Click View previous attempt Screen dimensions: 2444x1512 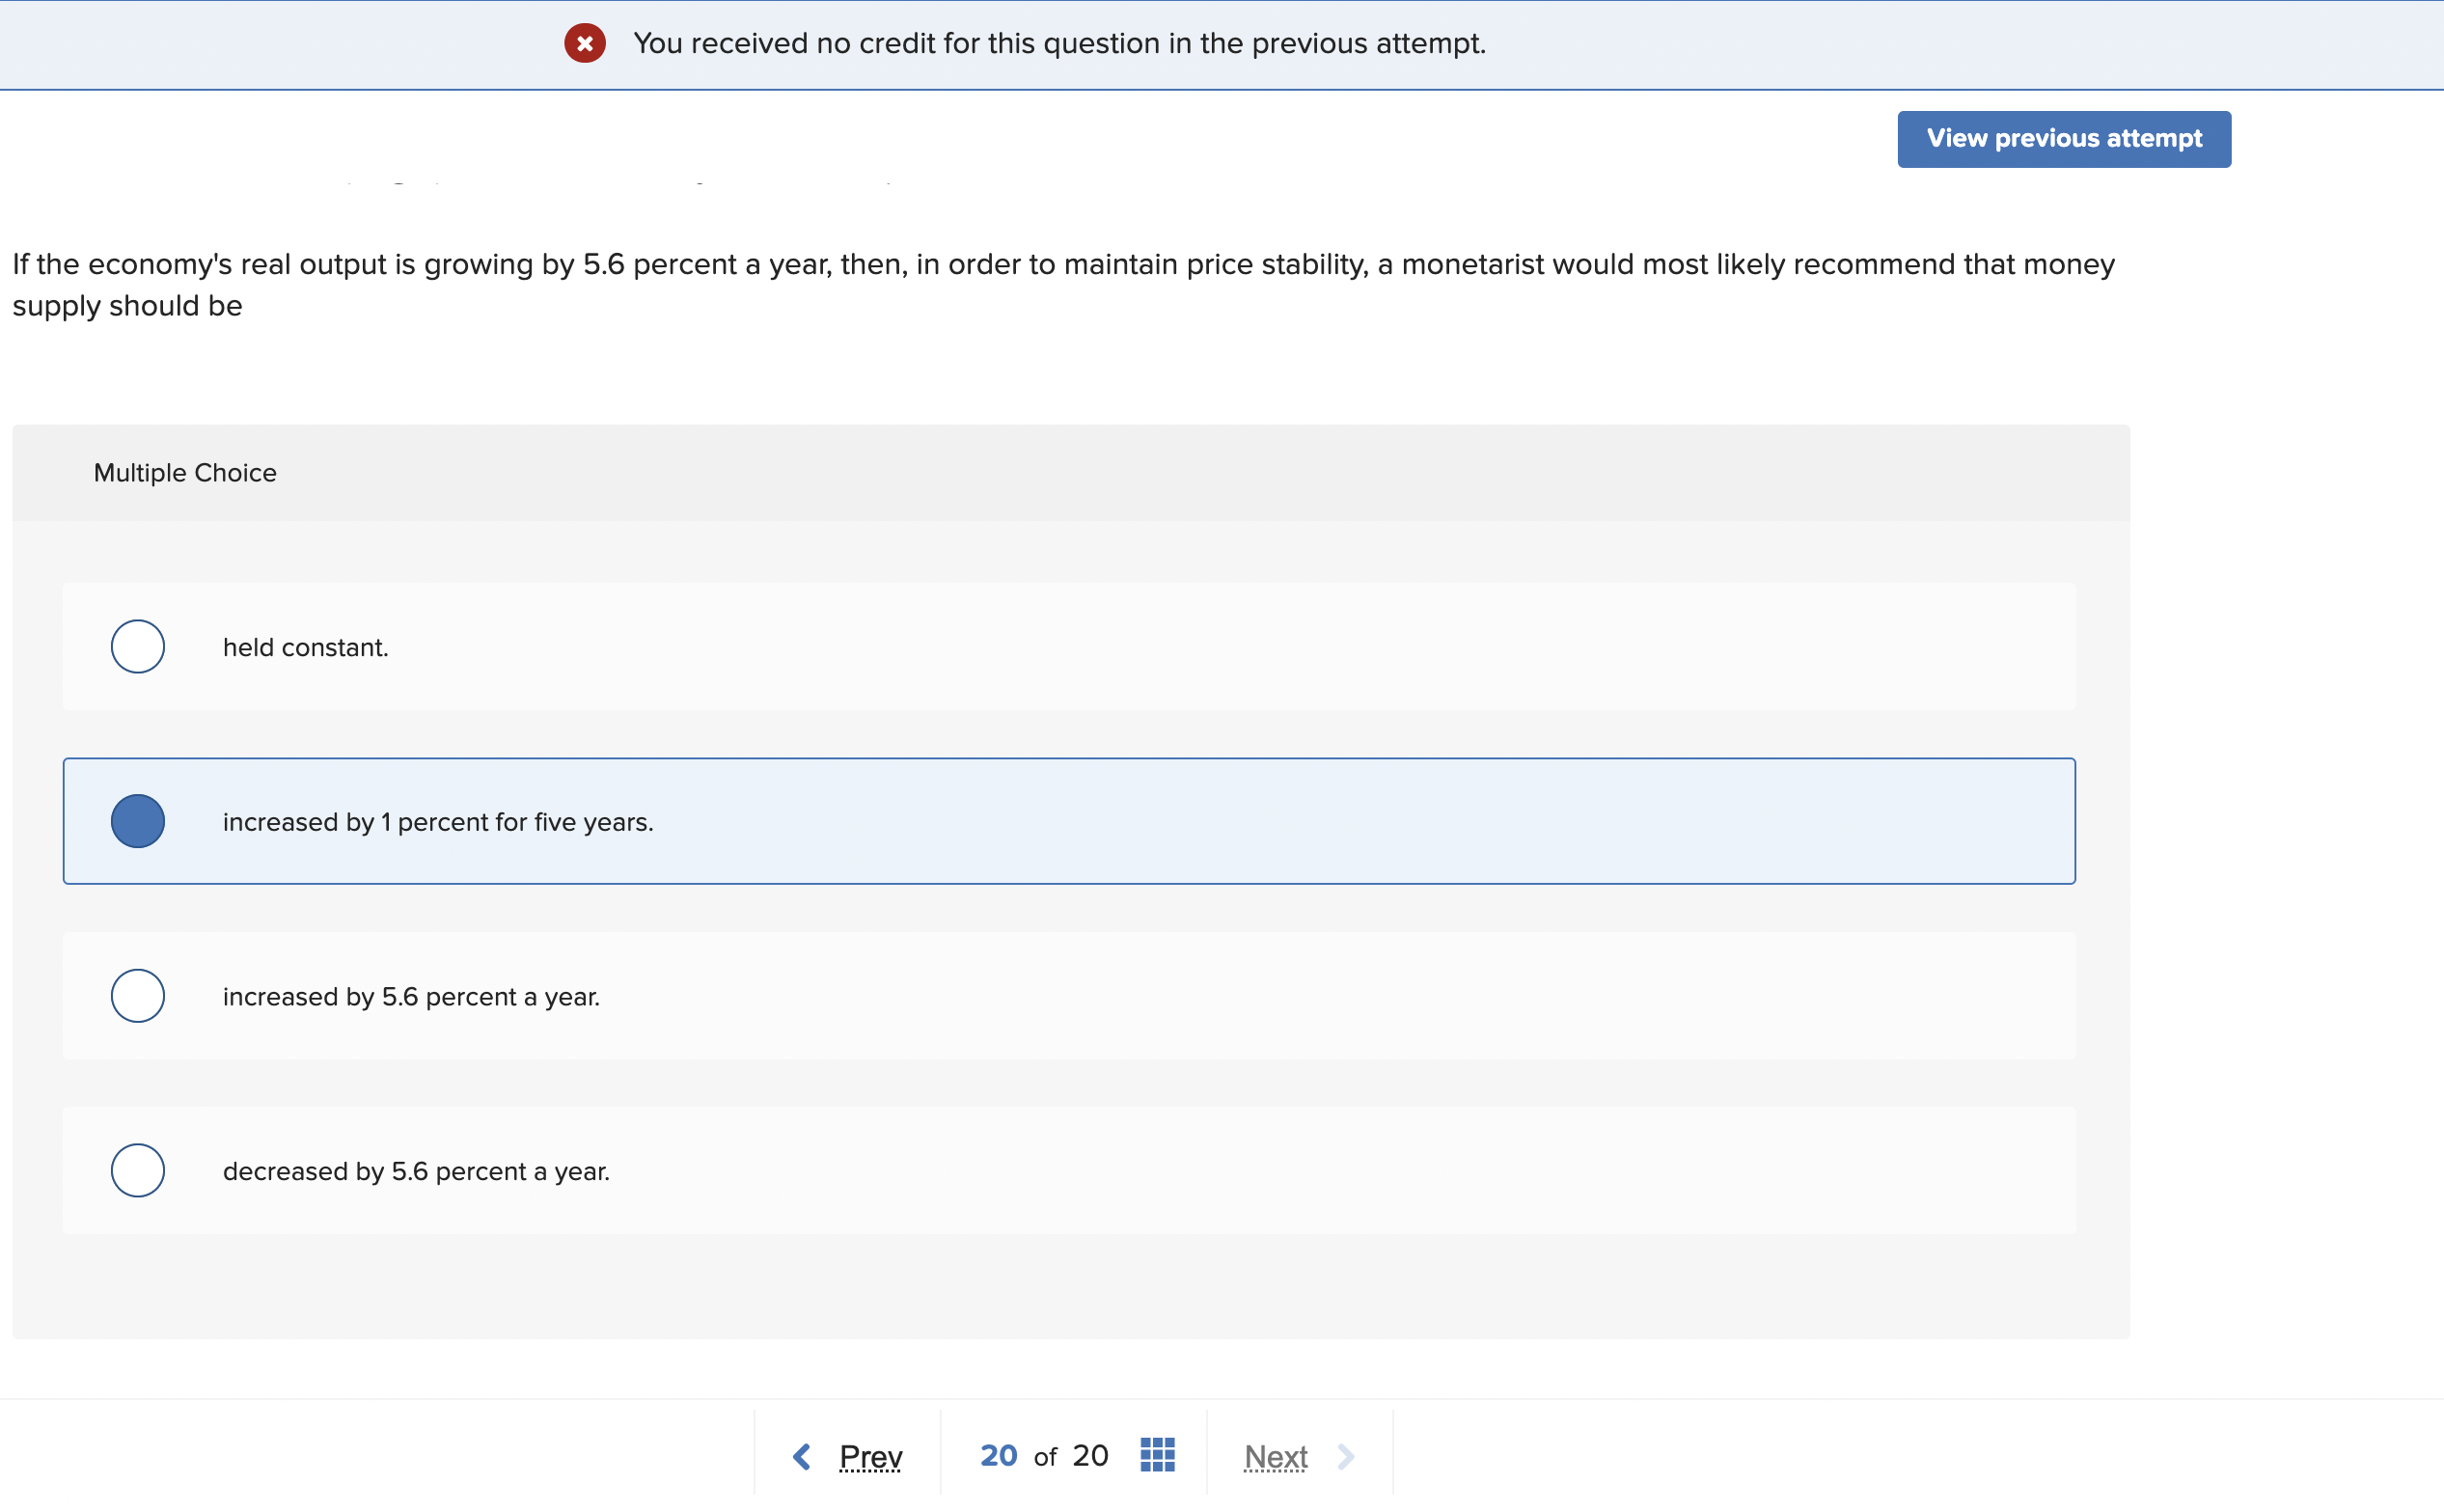pos(2063,138)
